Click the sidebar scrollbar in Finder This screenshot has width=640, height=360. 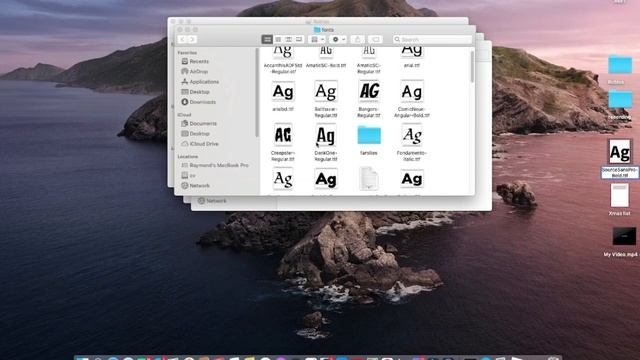(257, 93)
